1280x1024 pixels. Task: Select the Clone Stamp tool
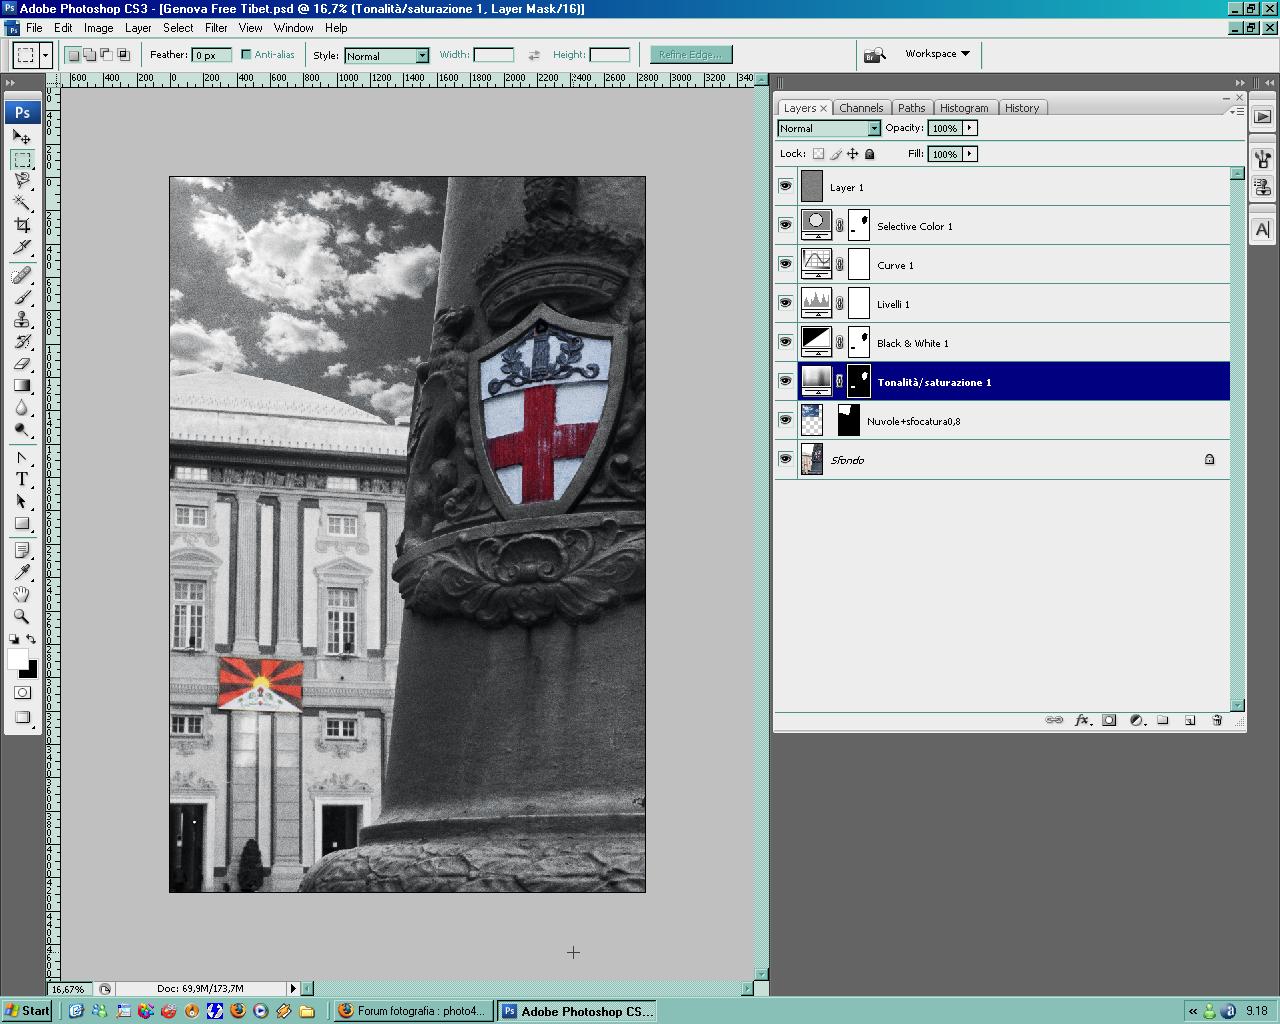tap(22, 320)
